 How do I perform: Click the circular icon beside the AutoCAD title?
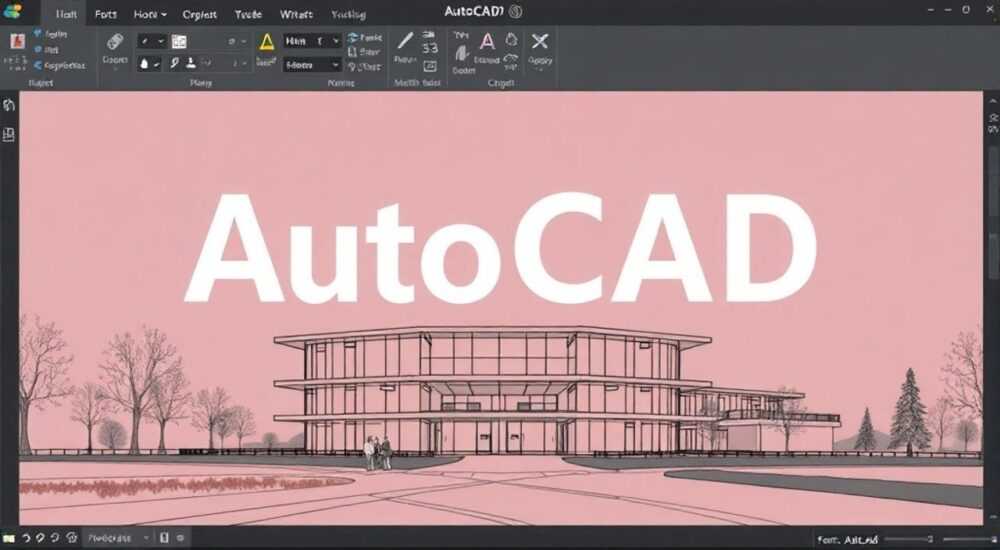516,11
